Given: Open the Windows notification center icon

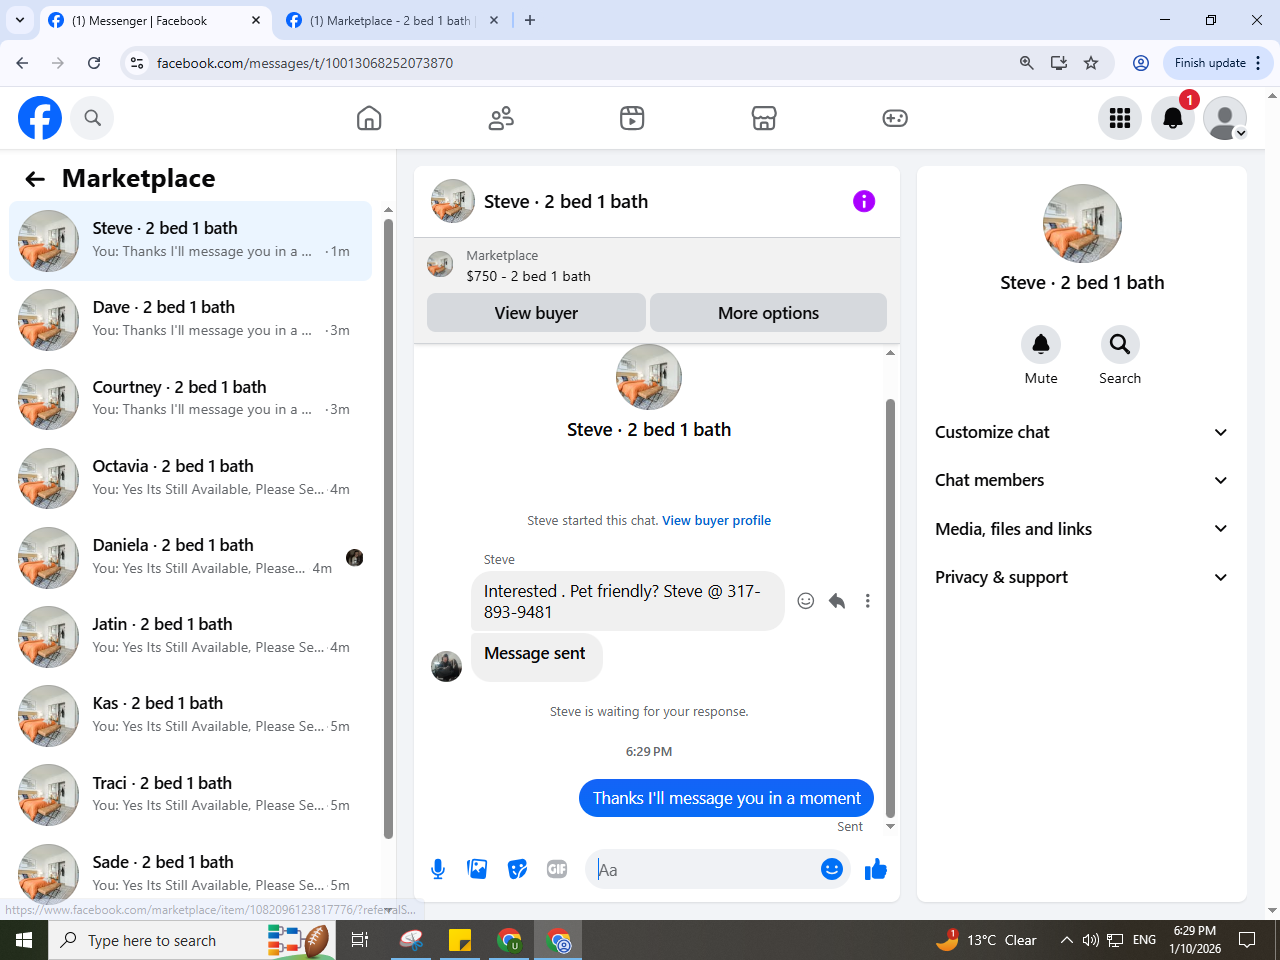Looking at the screenshot, I should click(1247, 940).
